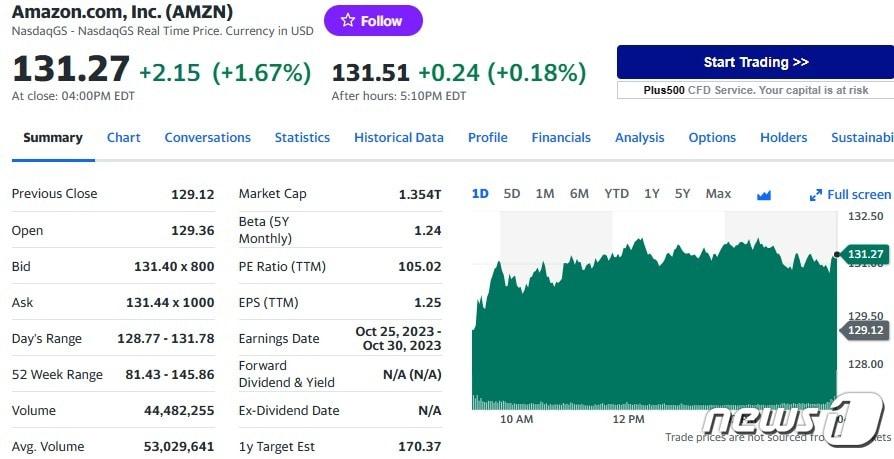This screenshot has width=894, height=459.
Task: Set chart range to 1D
Action: pos(480,194)
